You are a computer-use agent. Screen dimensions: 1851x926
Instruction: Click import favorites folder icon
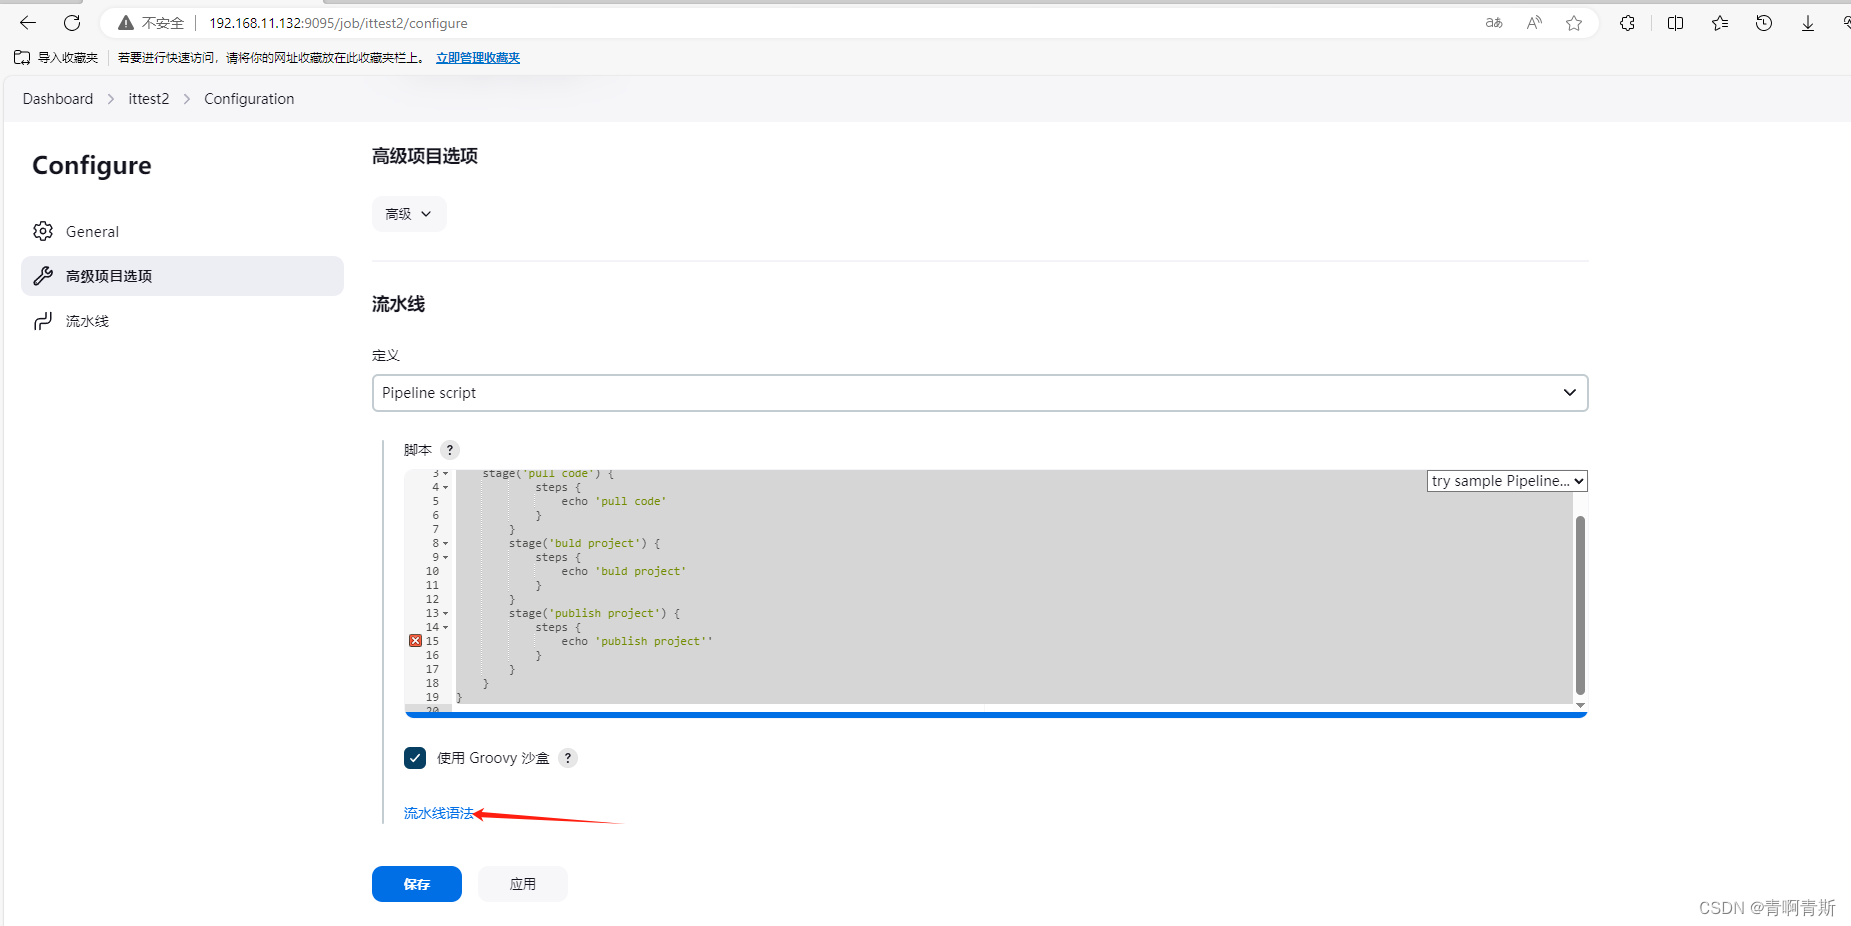pyautogui.click(x=22, y=58)
